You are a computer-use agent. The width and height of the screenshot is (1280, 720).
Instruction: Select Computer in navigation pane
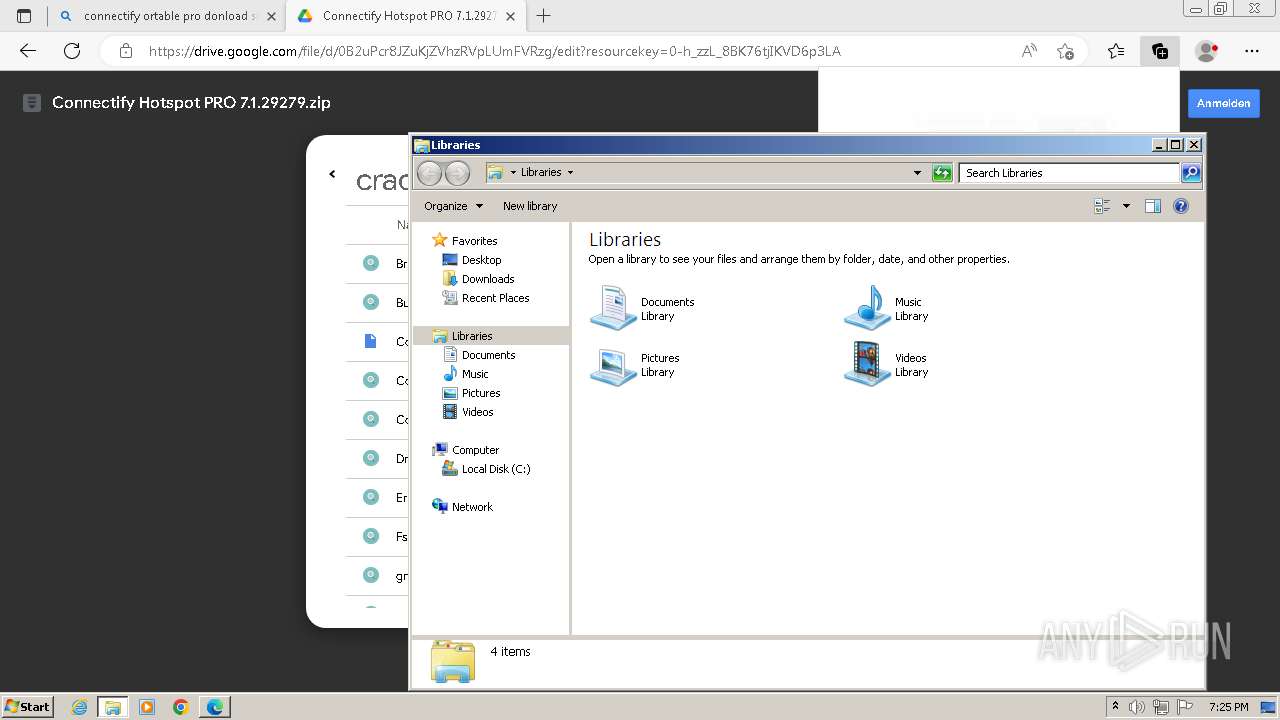[x=475, y=450]
